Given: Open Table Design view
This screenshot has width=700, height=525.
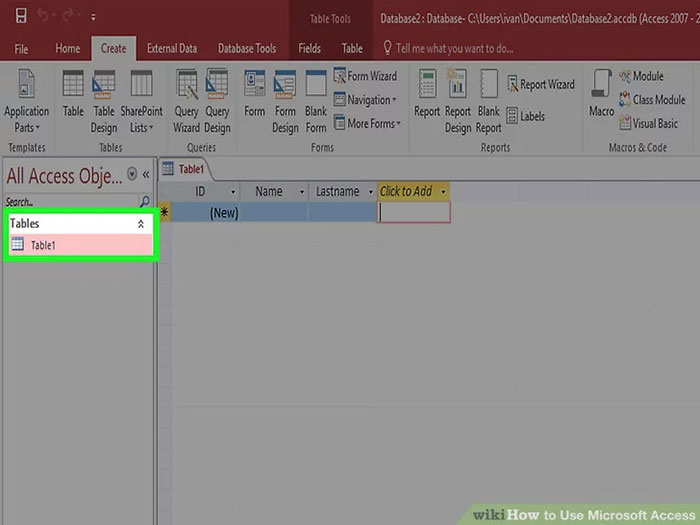Looking at the screenshot, I should [104, 95].
